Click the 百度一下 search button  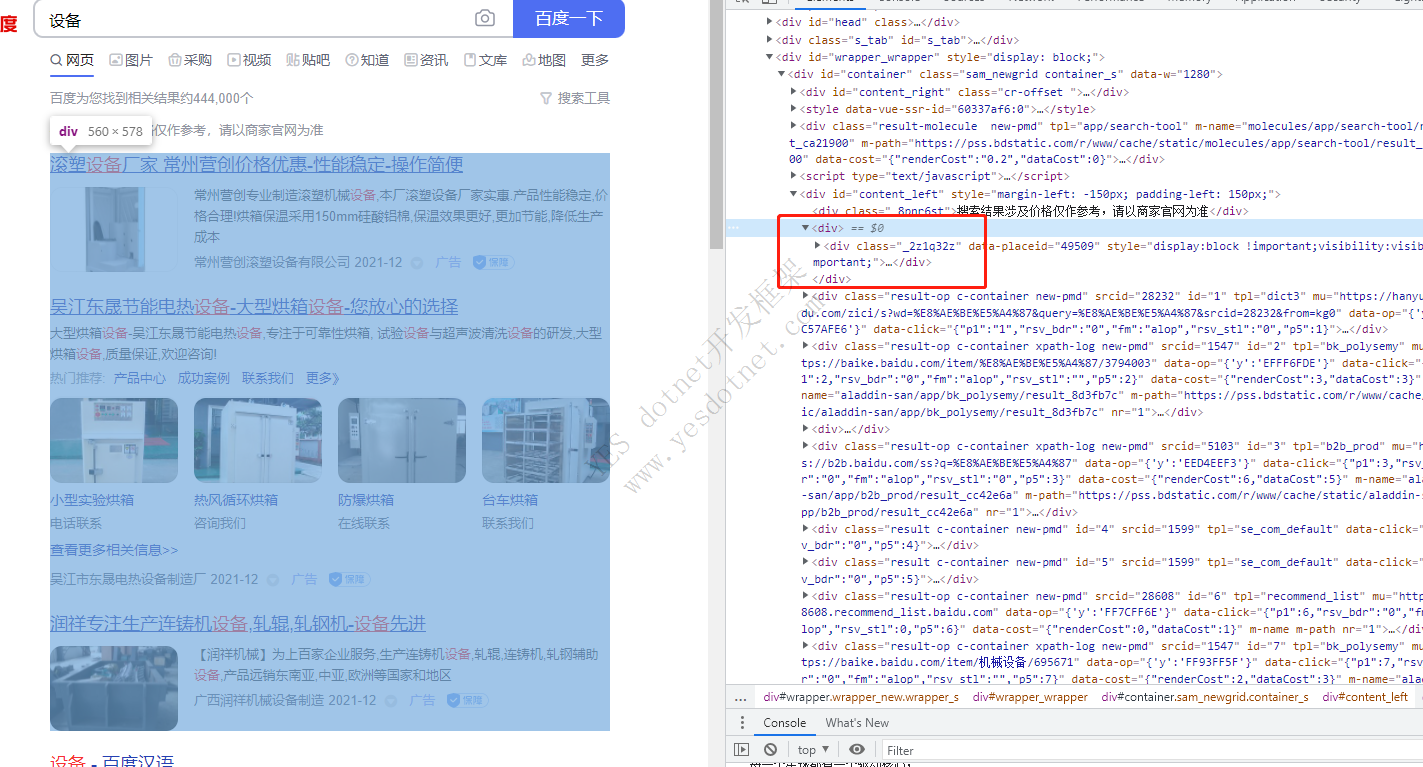click(x=569, y=19)
